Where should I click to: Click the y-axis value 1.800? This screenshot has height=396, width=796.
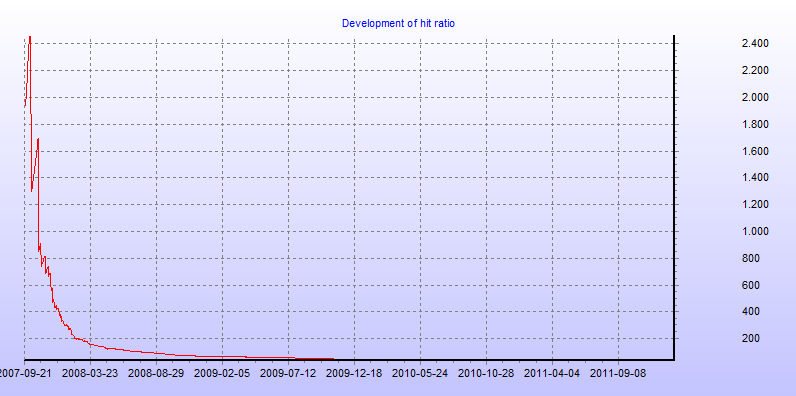tap(754, 124)
